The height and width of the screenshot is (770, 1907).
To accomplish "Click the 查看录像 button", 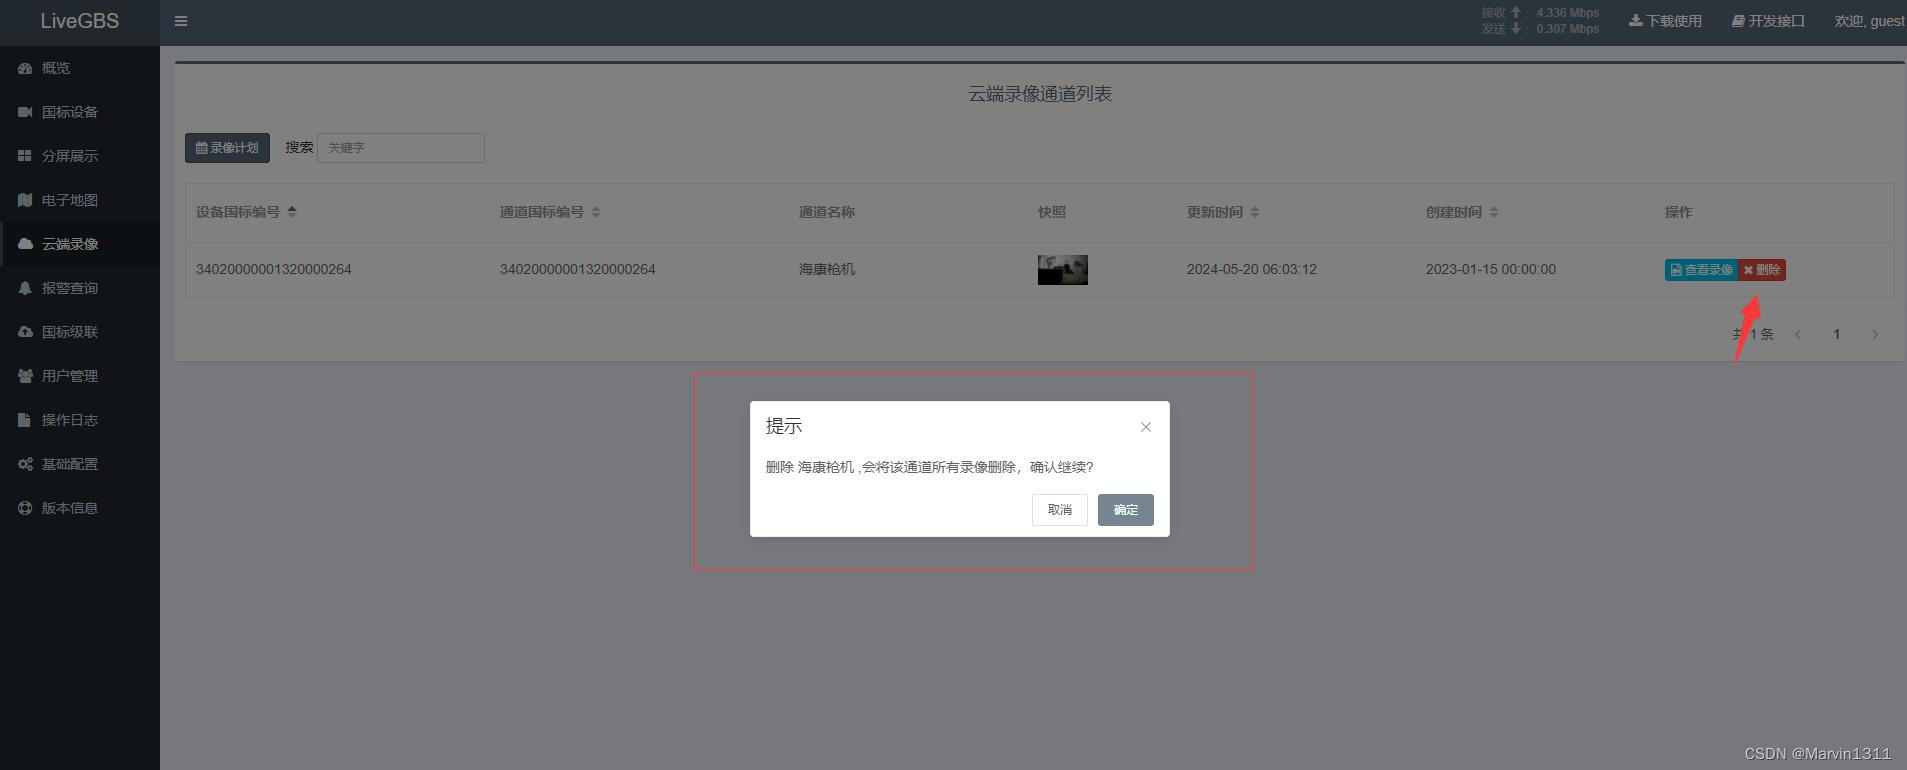I will 1701,270.
